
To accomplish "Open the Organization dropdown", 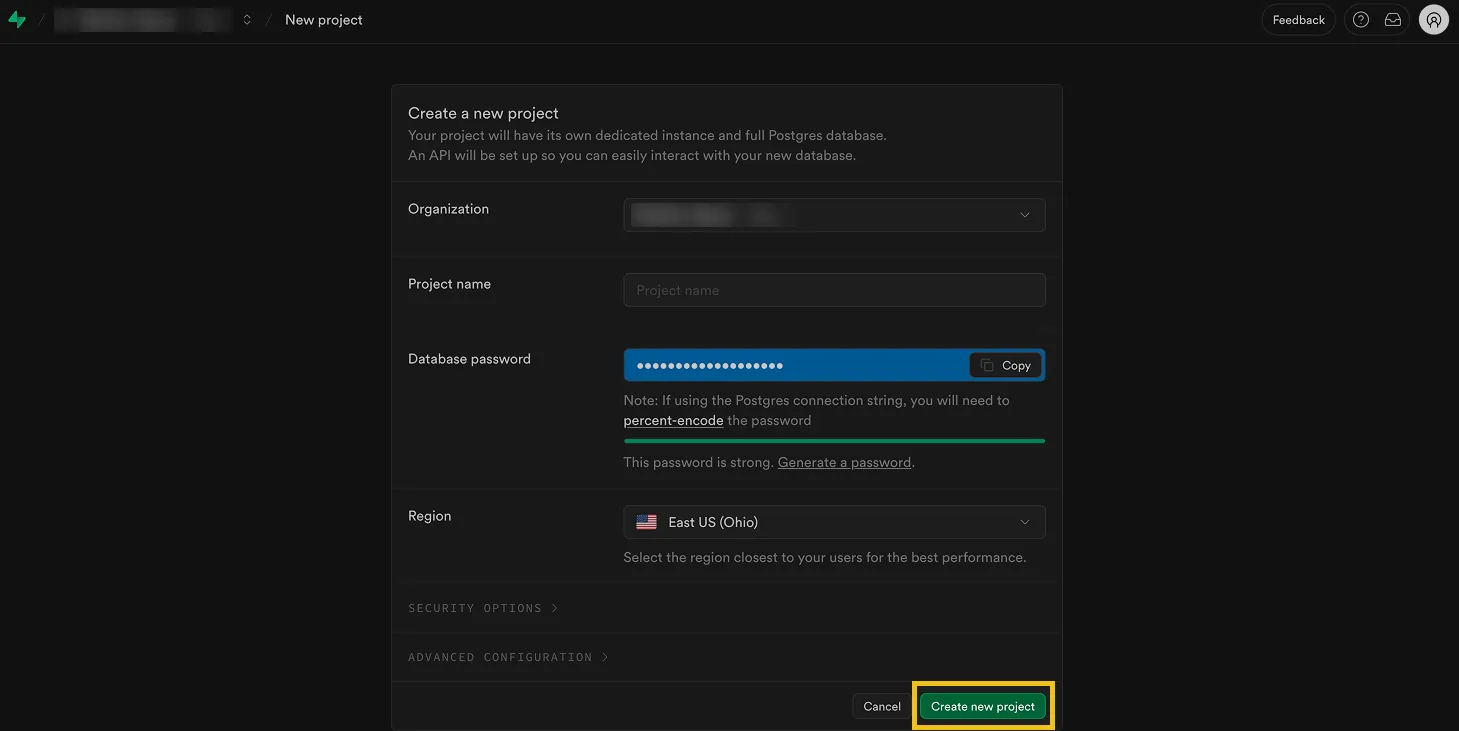I will [x=834, y=215].
